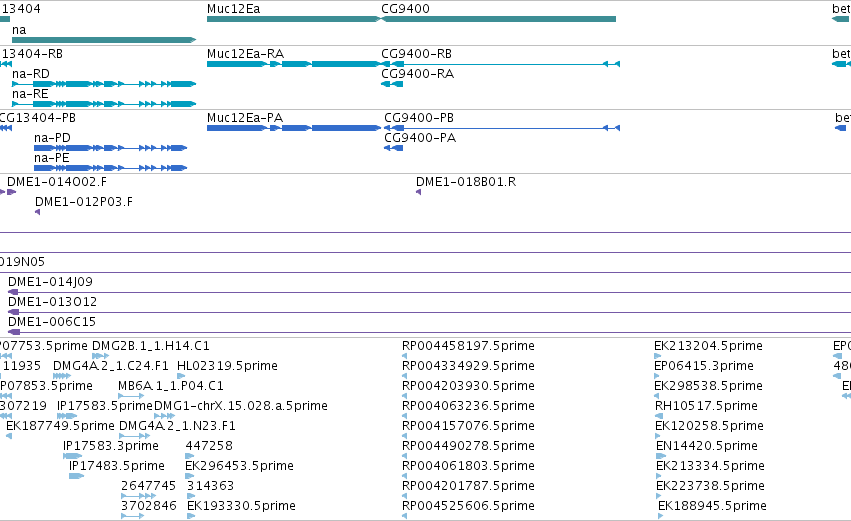Select the Muc12Ea-PA protein glyph
Viewport: 851px width, 521px height.
pyautogui.click(x=294, y=128)
